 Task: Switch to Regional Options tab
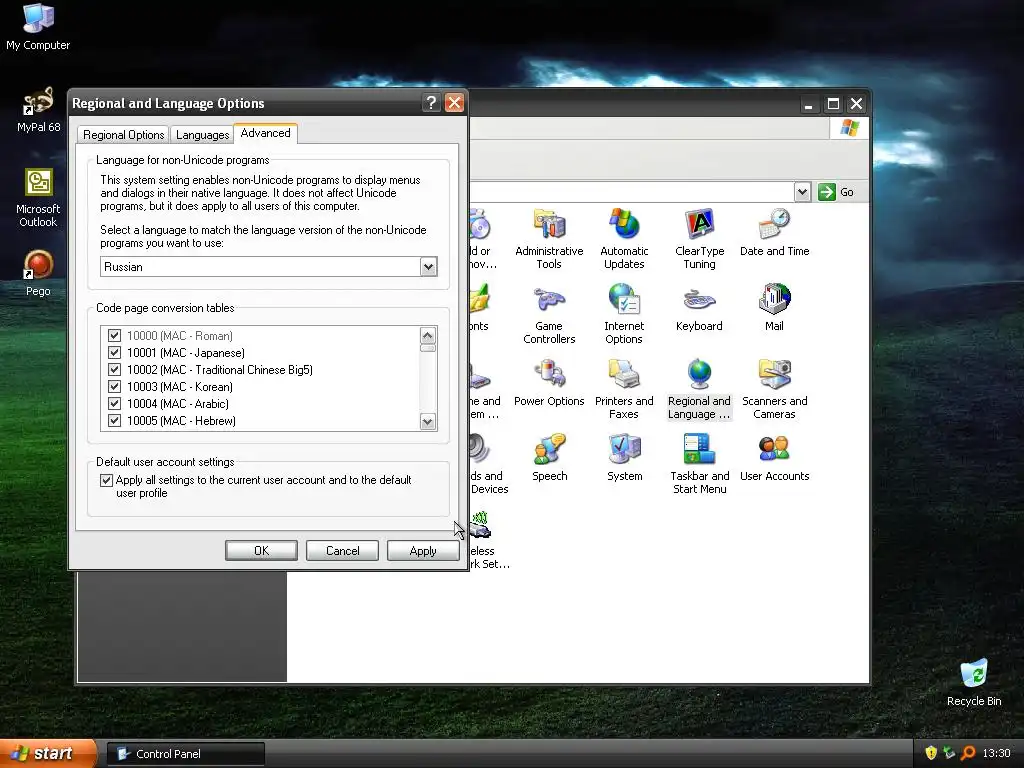tap(123, 135)
